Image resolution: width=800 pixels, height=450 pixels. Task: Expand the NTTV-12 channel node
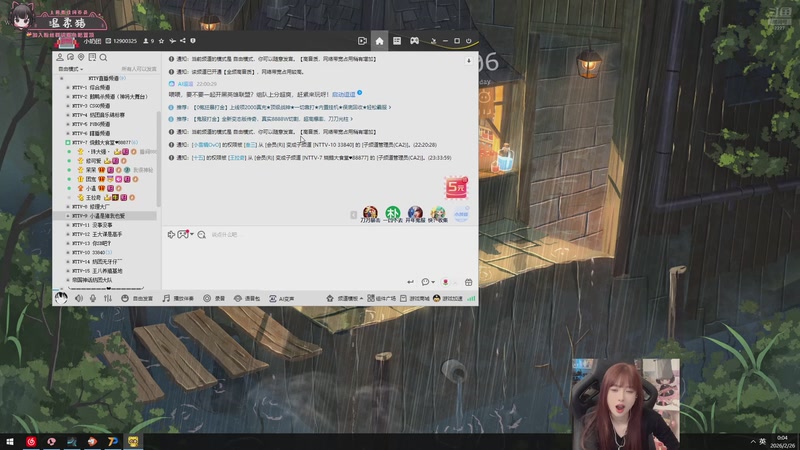point(68,234)
